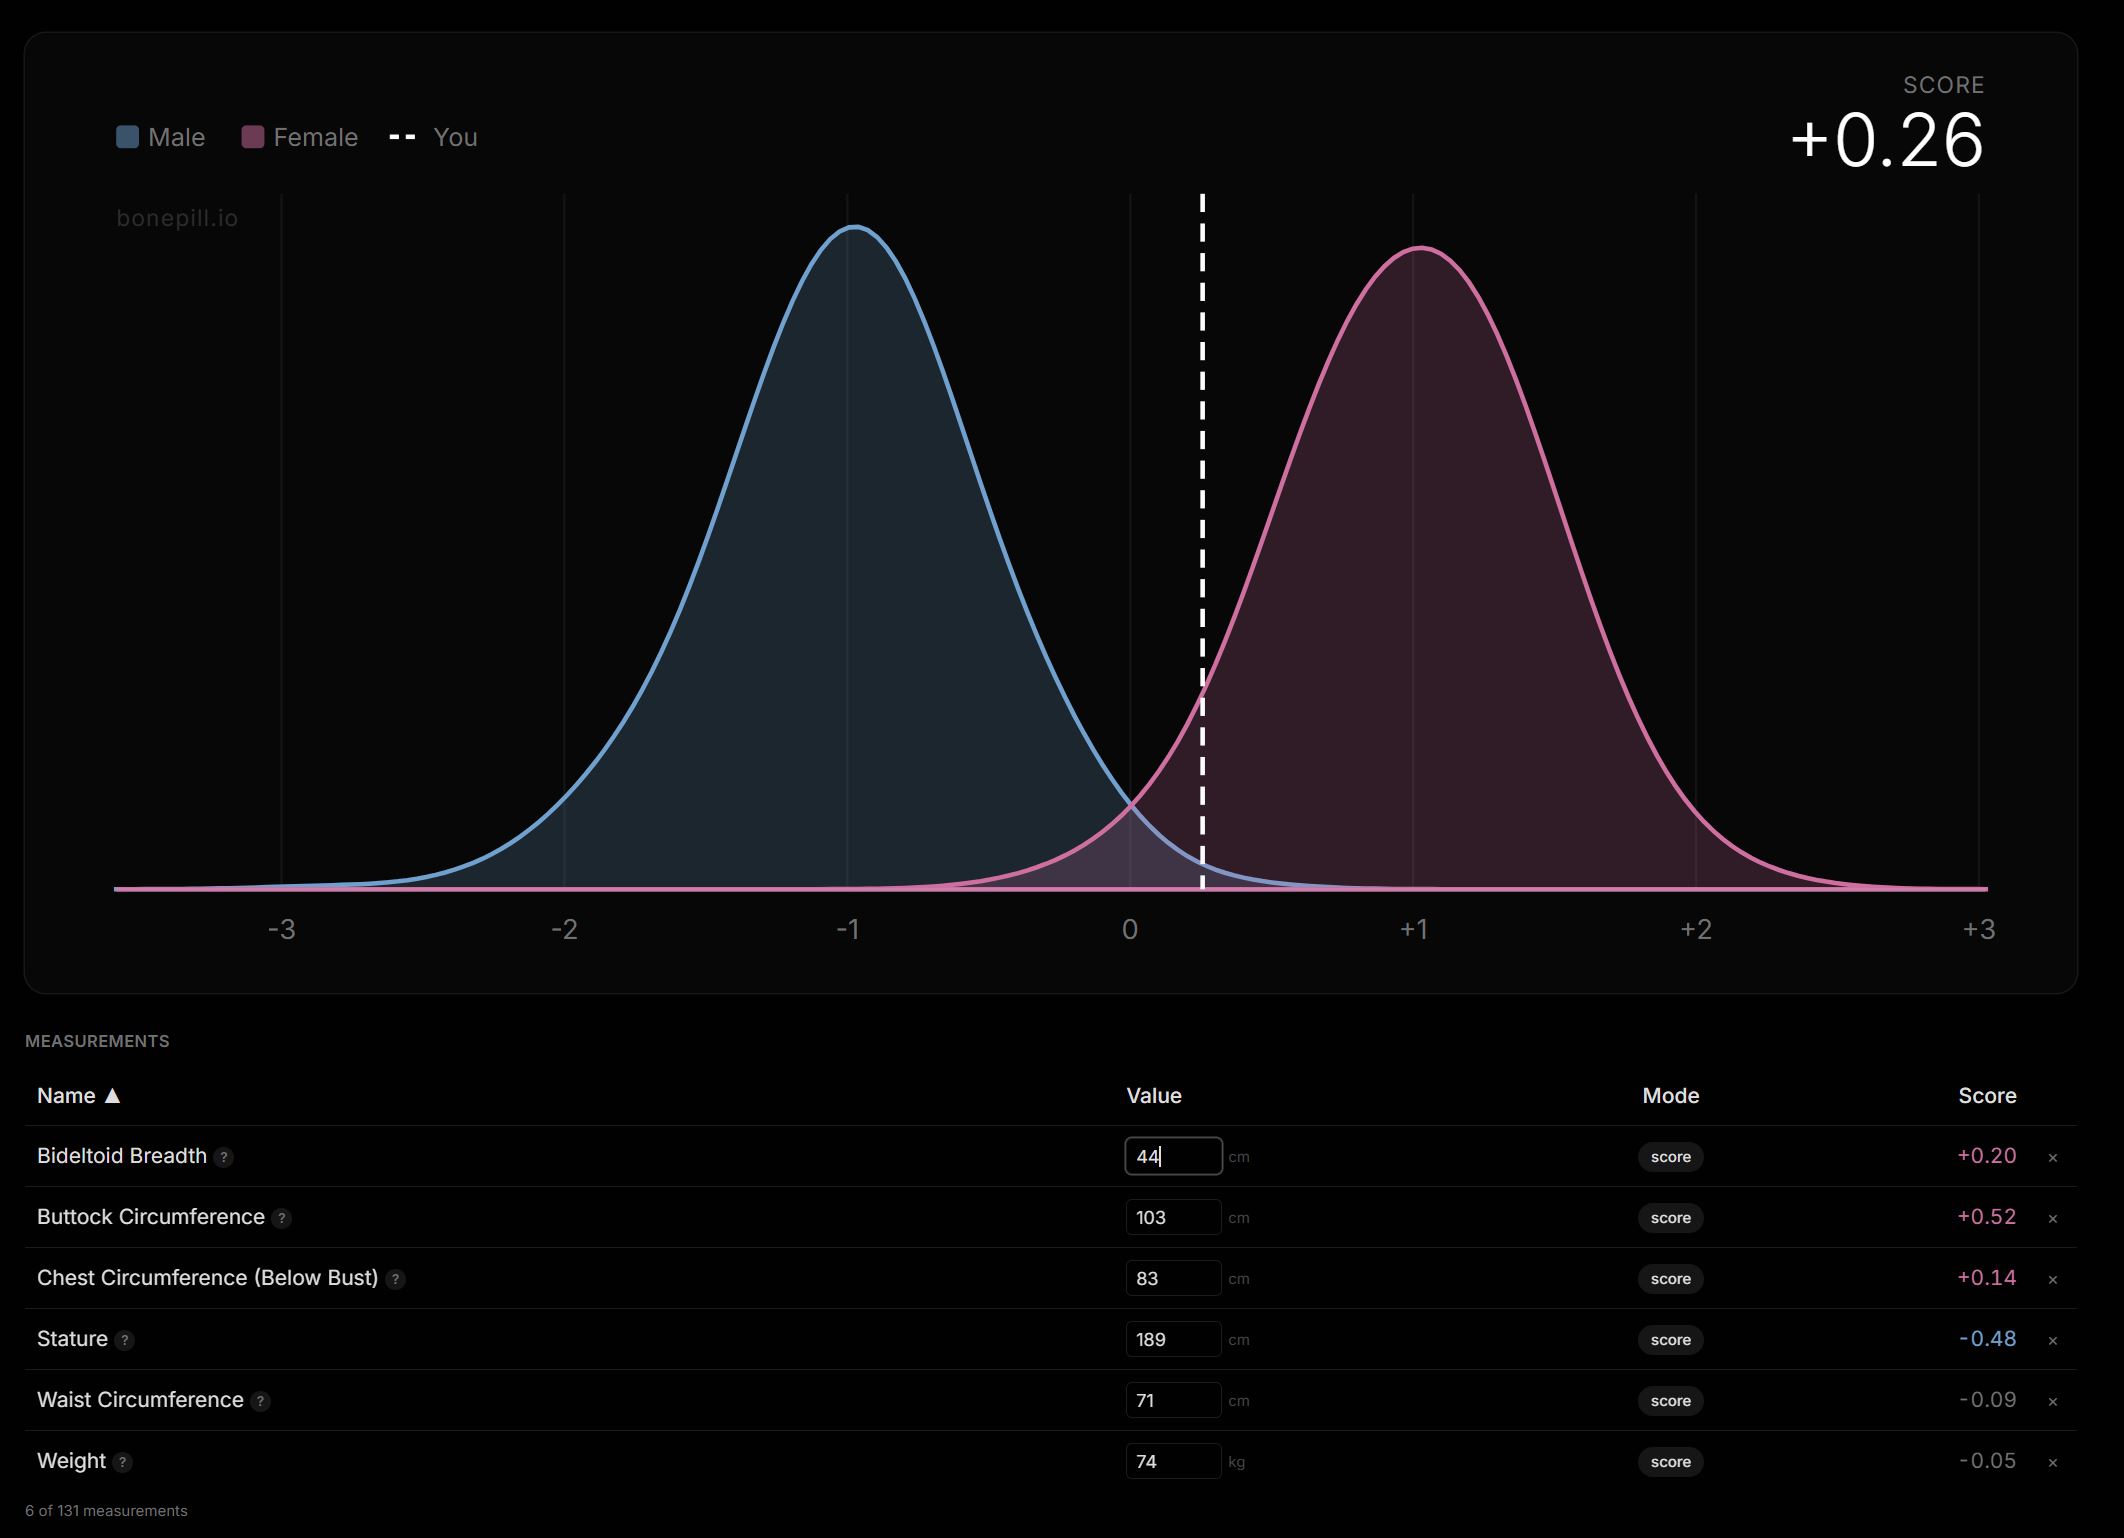This screenshot has width=2124, height=1538.
Task: Remove the Bideltoid Breadth measurement row
Action: 2052,1157
